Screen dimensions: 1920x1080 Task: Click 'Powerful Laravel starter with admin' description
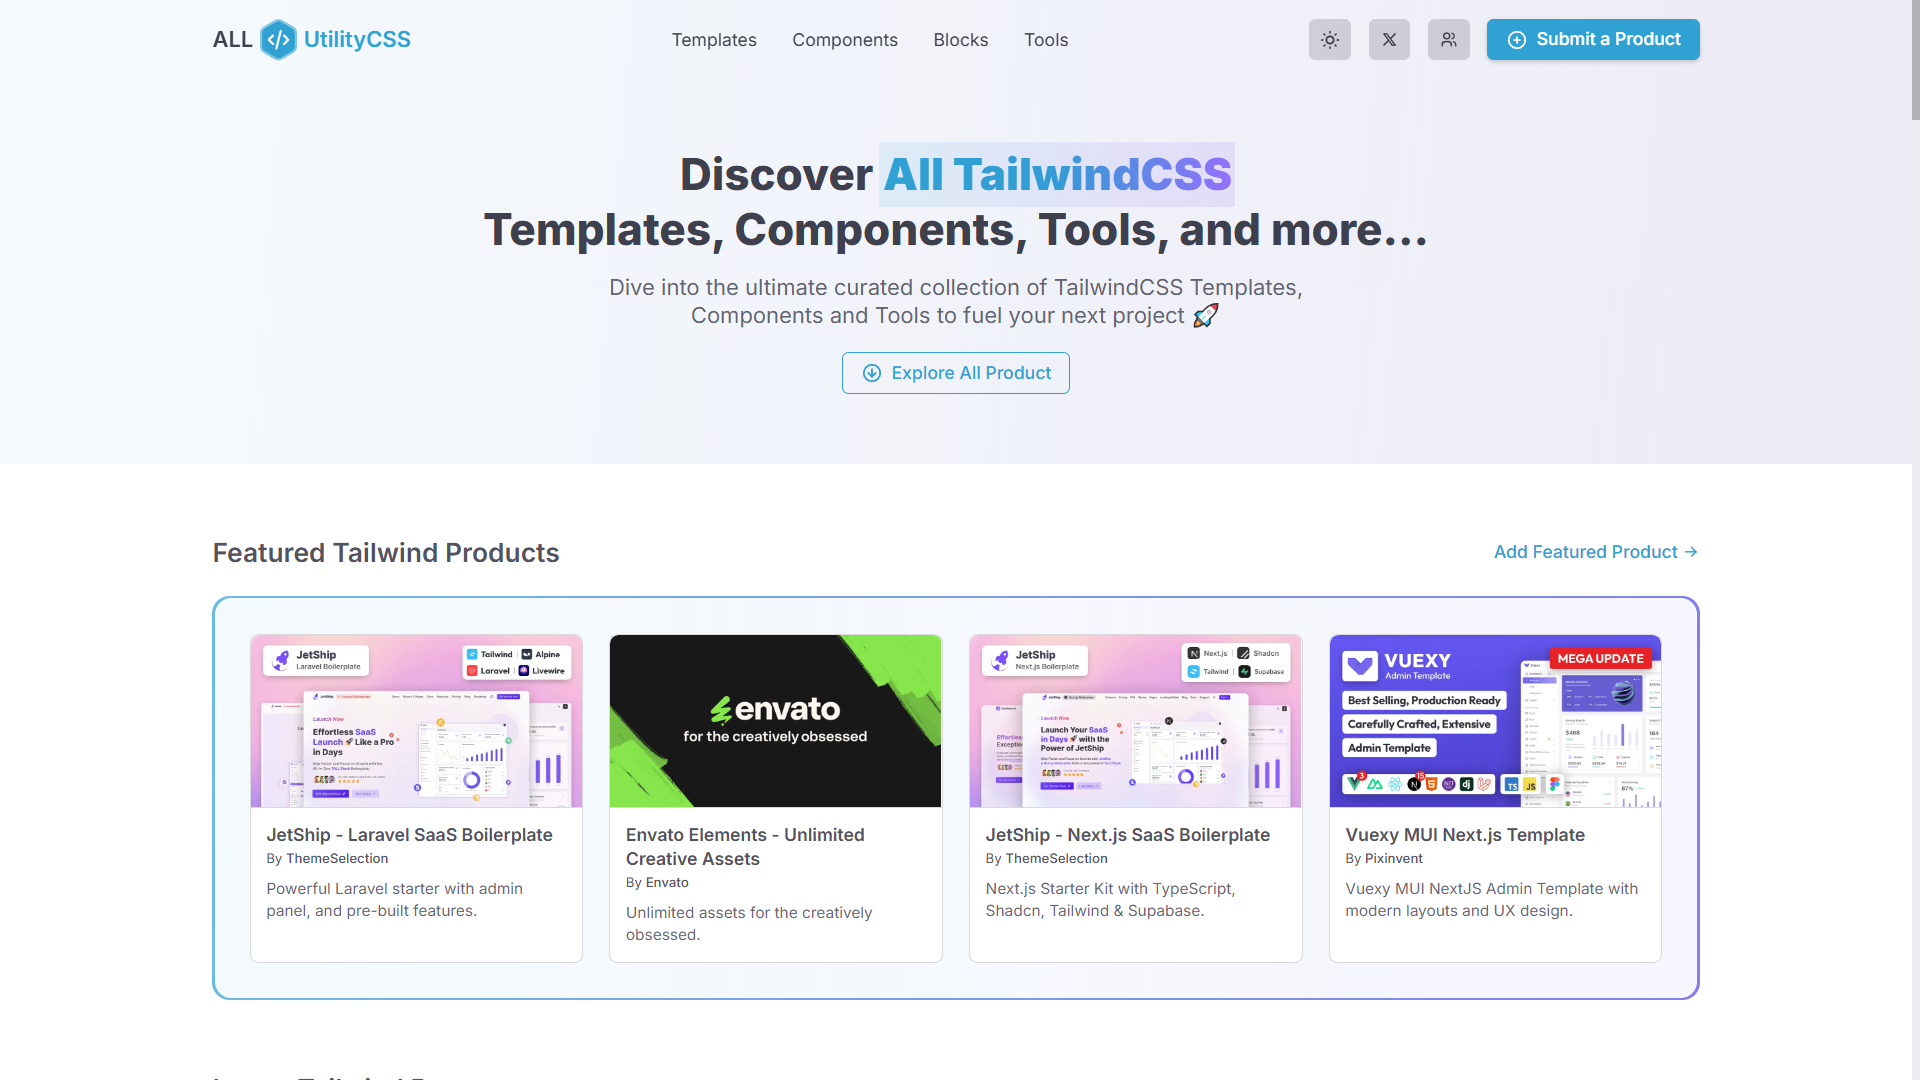click(x=394, y=900)
